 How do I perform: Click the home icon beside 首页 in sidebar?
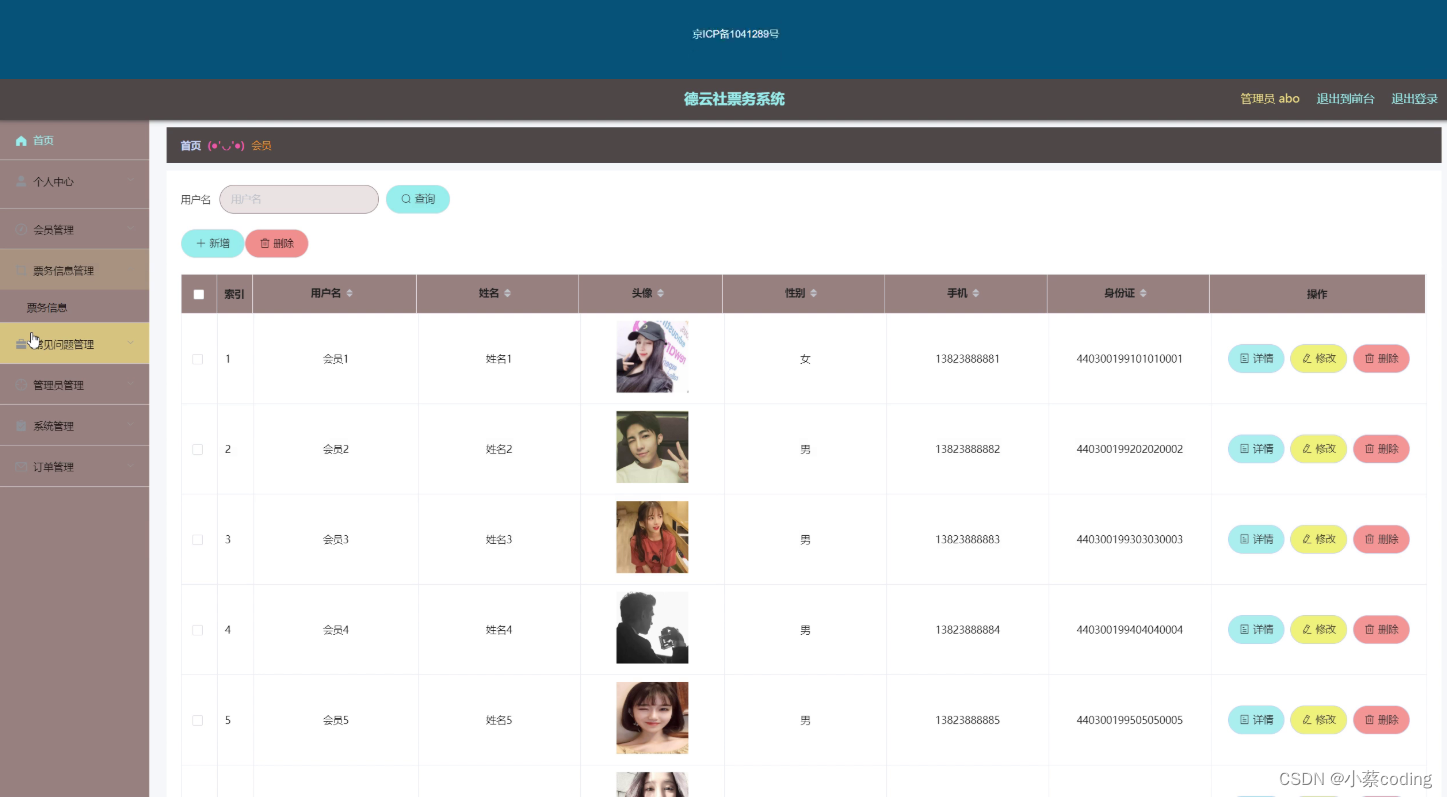coord(21,141)
